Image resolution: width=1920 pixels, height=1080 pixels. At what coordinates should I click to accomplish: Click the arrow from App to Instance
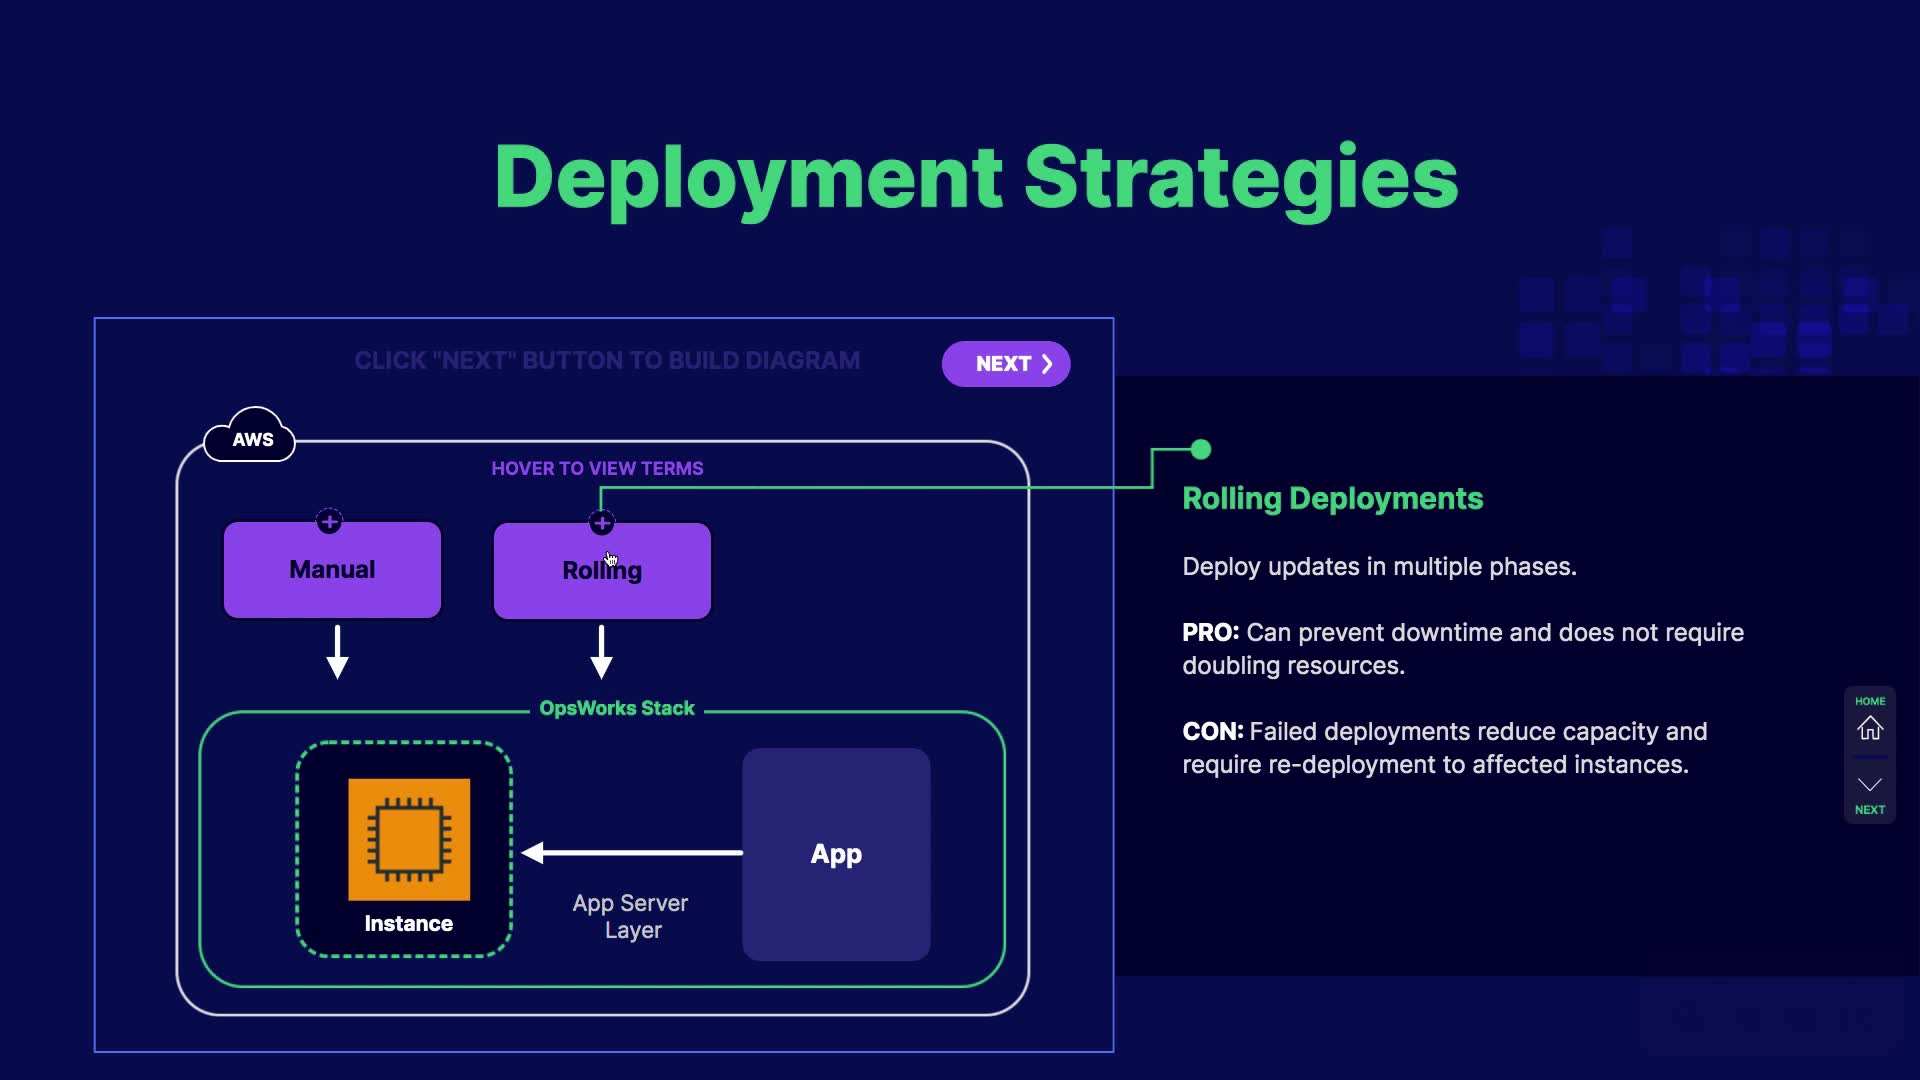(x=632, y=852)
